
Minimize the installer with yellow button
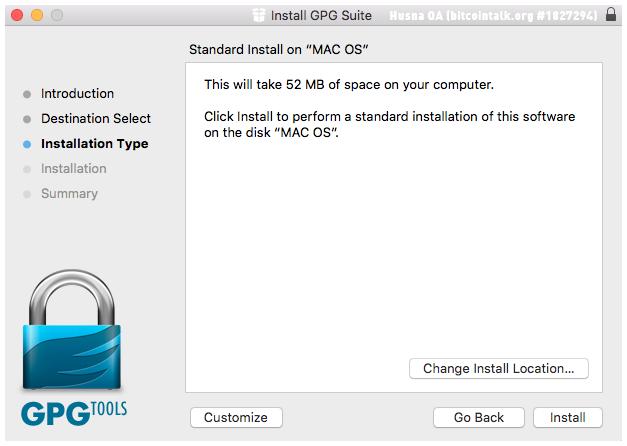pyautogui.click(x=37, y=15)
